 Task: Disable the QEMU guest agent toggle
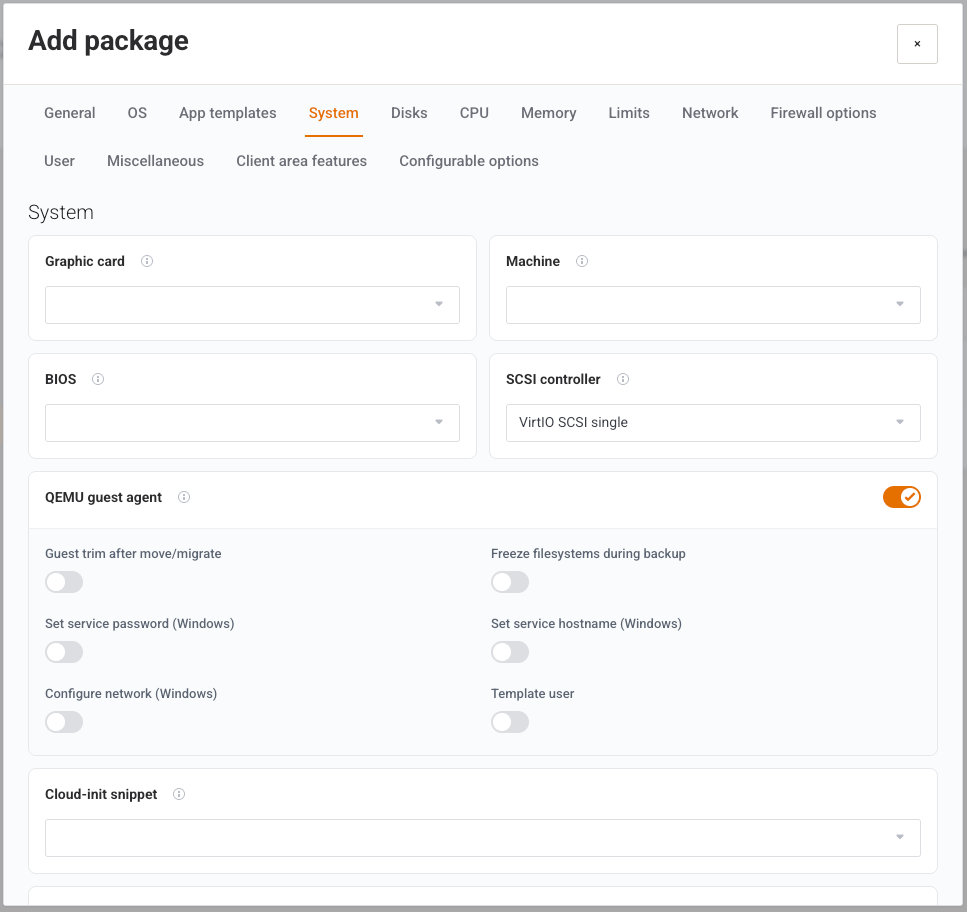(x=902, y=497)
